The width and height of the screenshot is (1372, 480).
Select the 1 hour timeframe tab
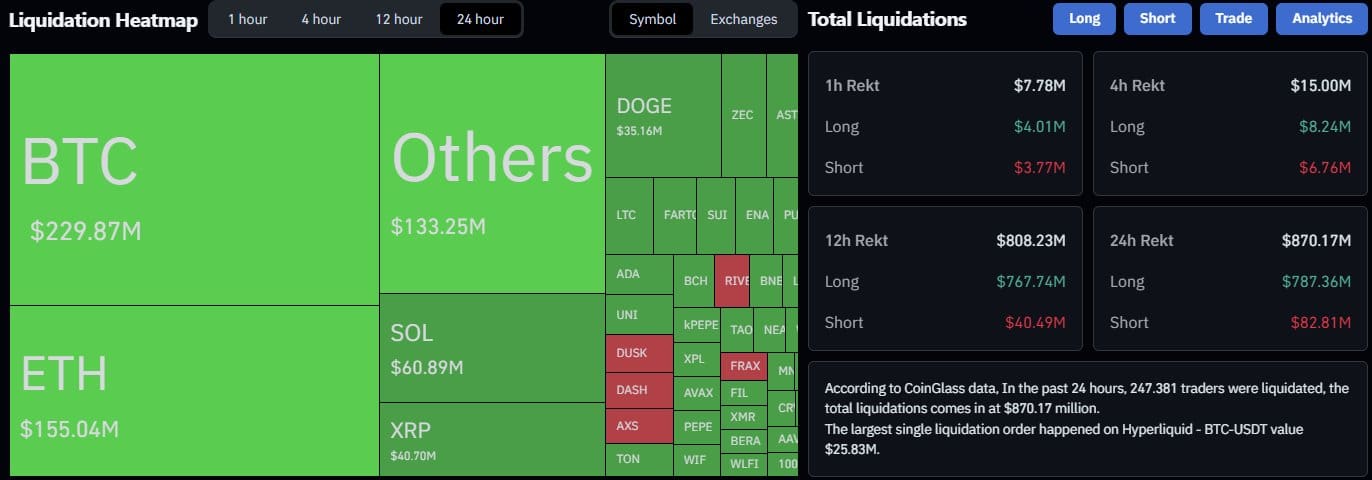point(246,19)
